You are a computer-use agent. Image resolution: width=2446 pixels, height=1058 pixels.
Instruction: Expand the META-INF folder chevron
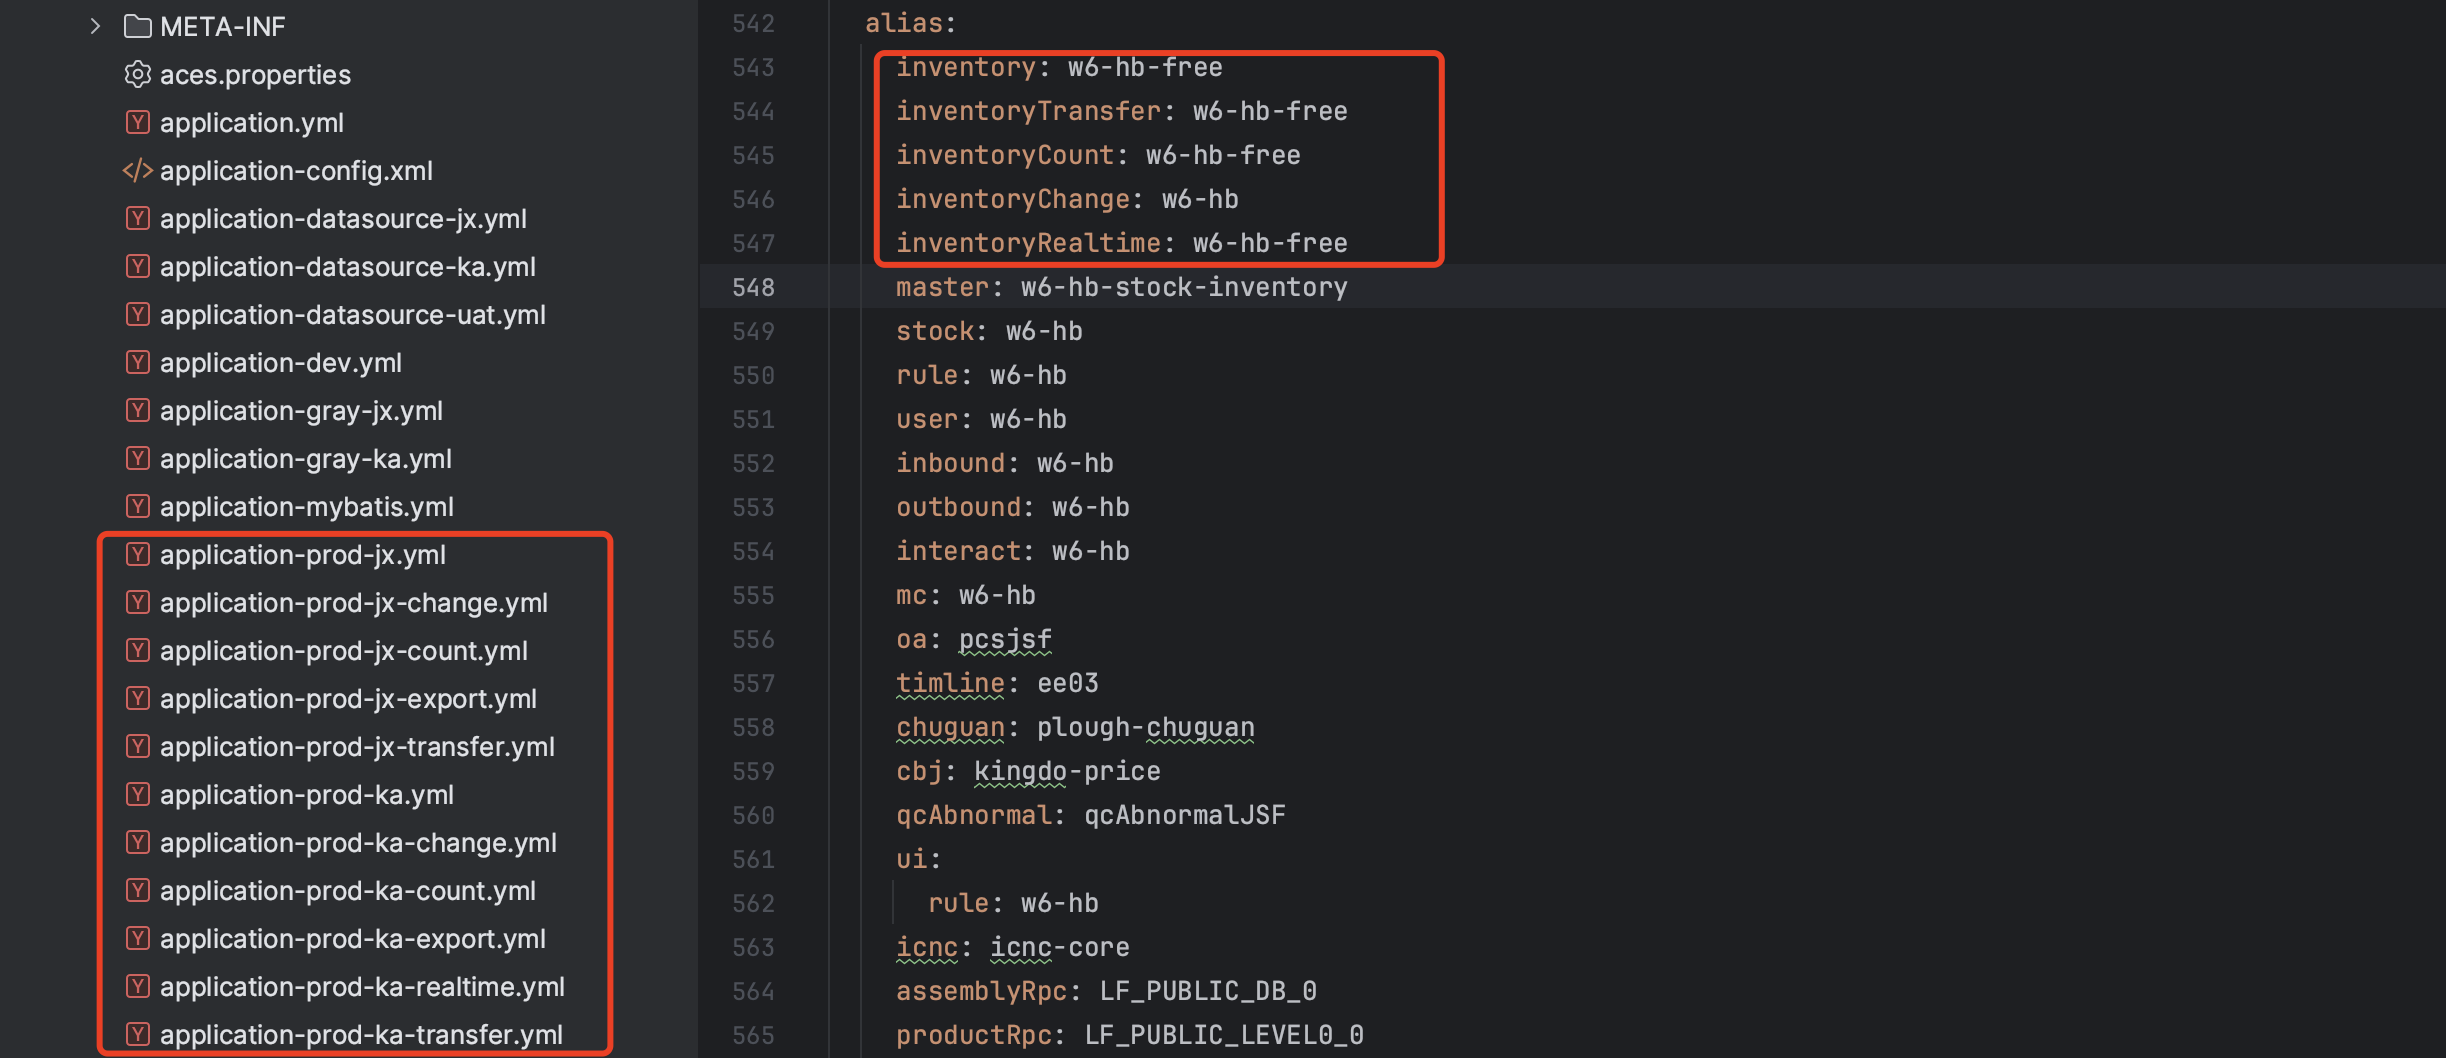click(x=95, y=26)
